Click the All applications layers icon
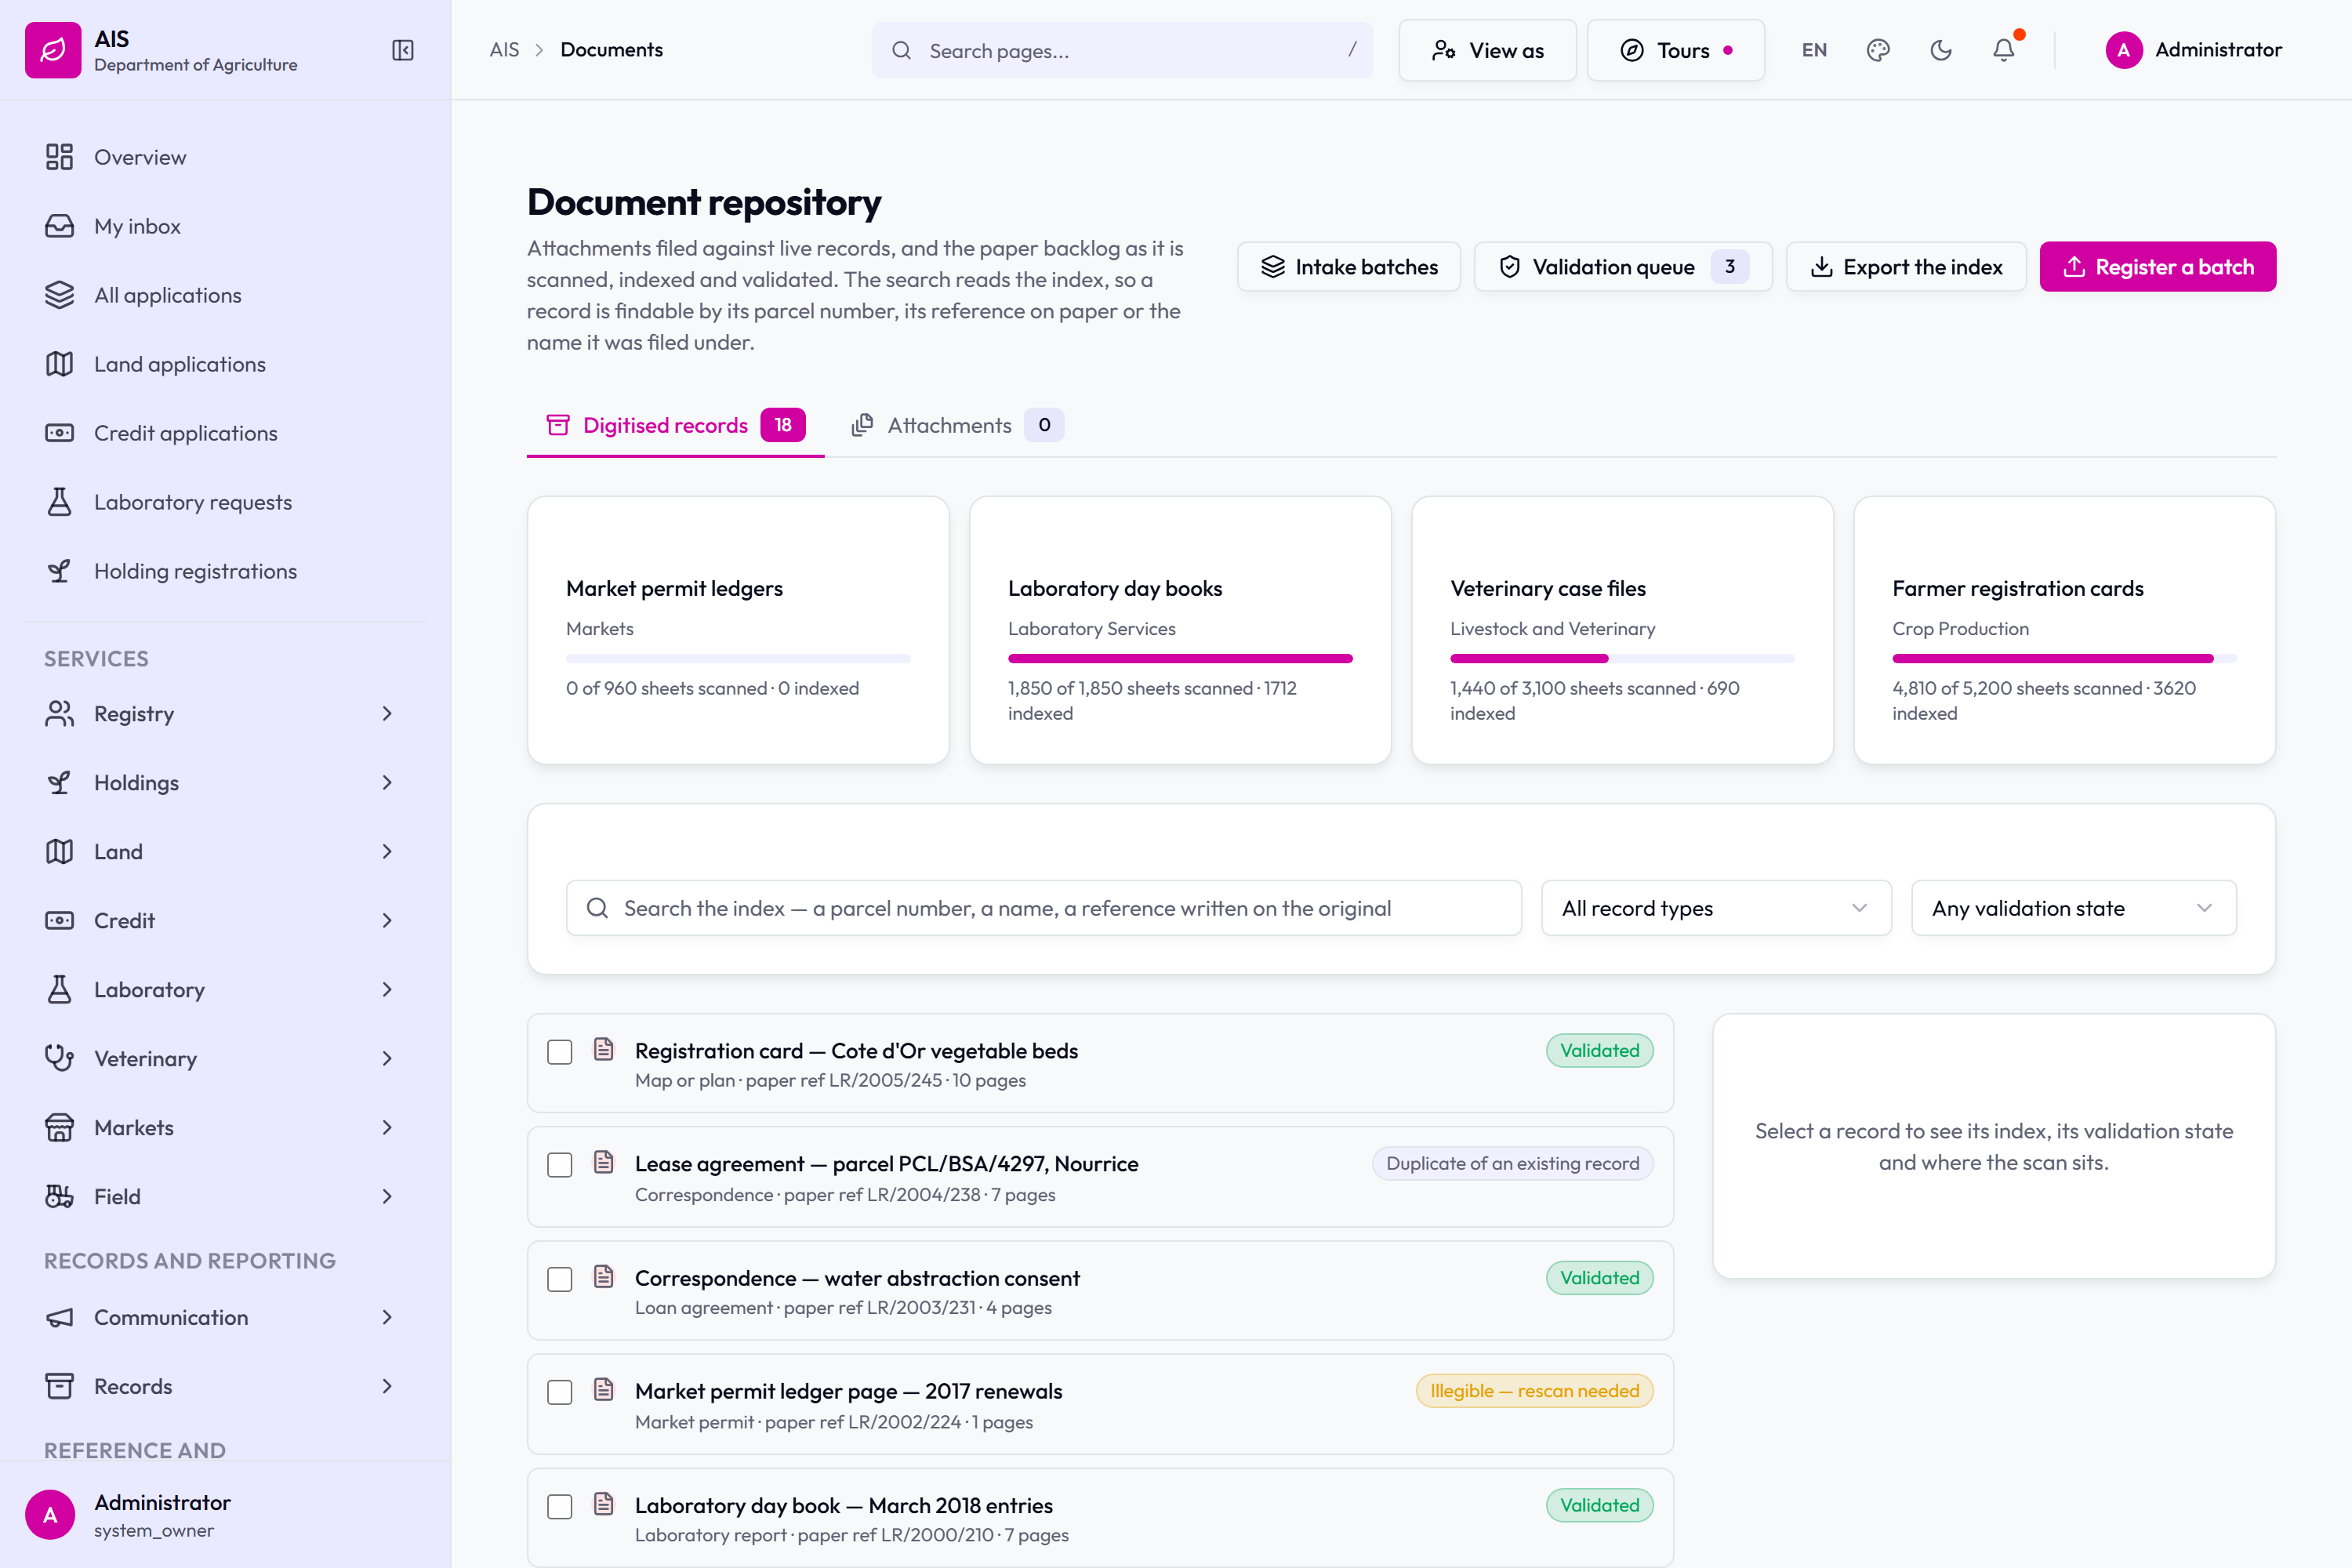The width and height of the screenshot is (2352, 1568). tap(59, 295)
